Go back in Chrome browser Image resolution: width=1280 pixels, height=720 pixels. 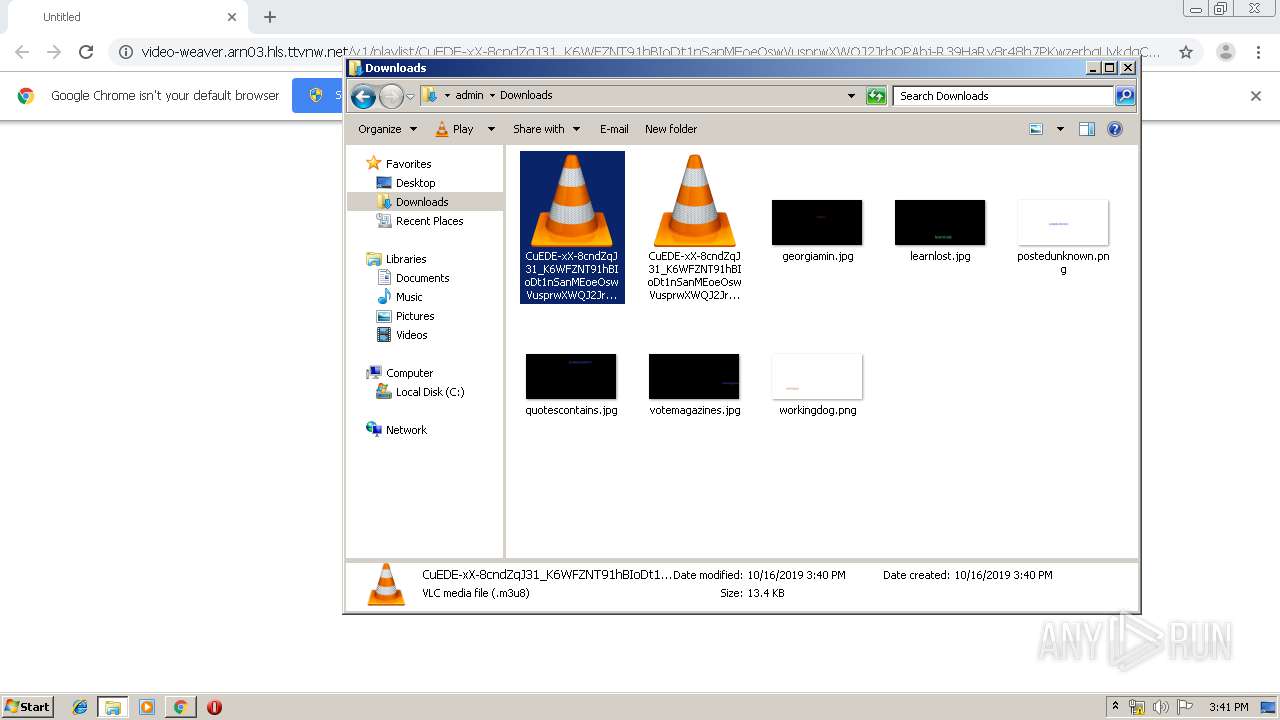coord(22,52)
